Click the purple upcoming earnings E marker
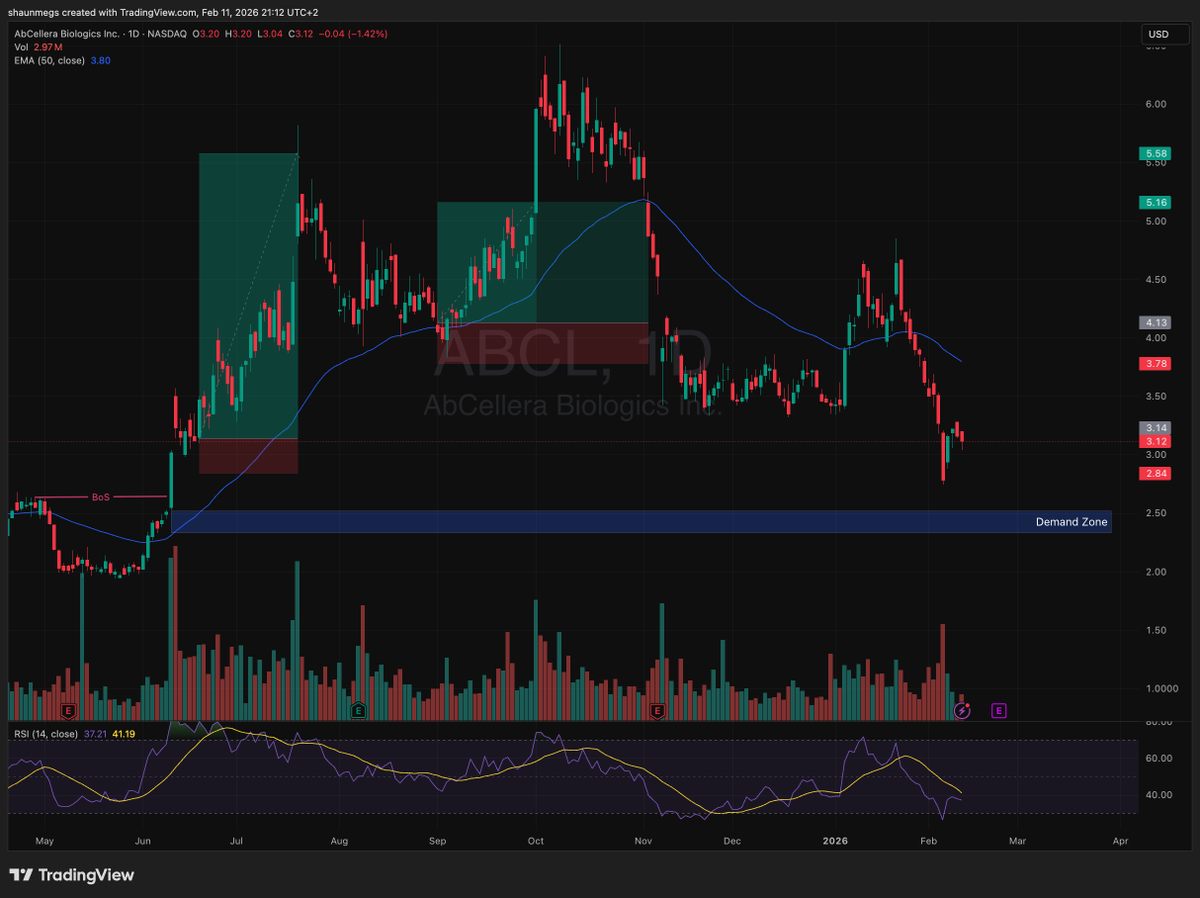Screen dimensions: 1200x898 (x=998, y=711)
